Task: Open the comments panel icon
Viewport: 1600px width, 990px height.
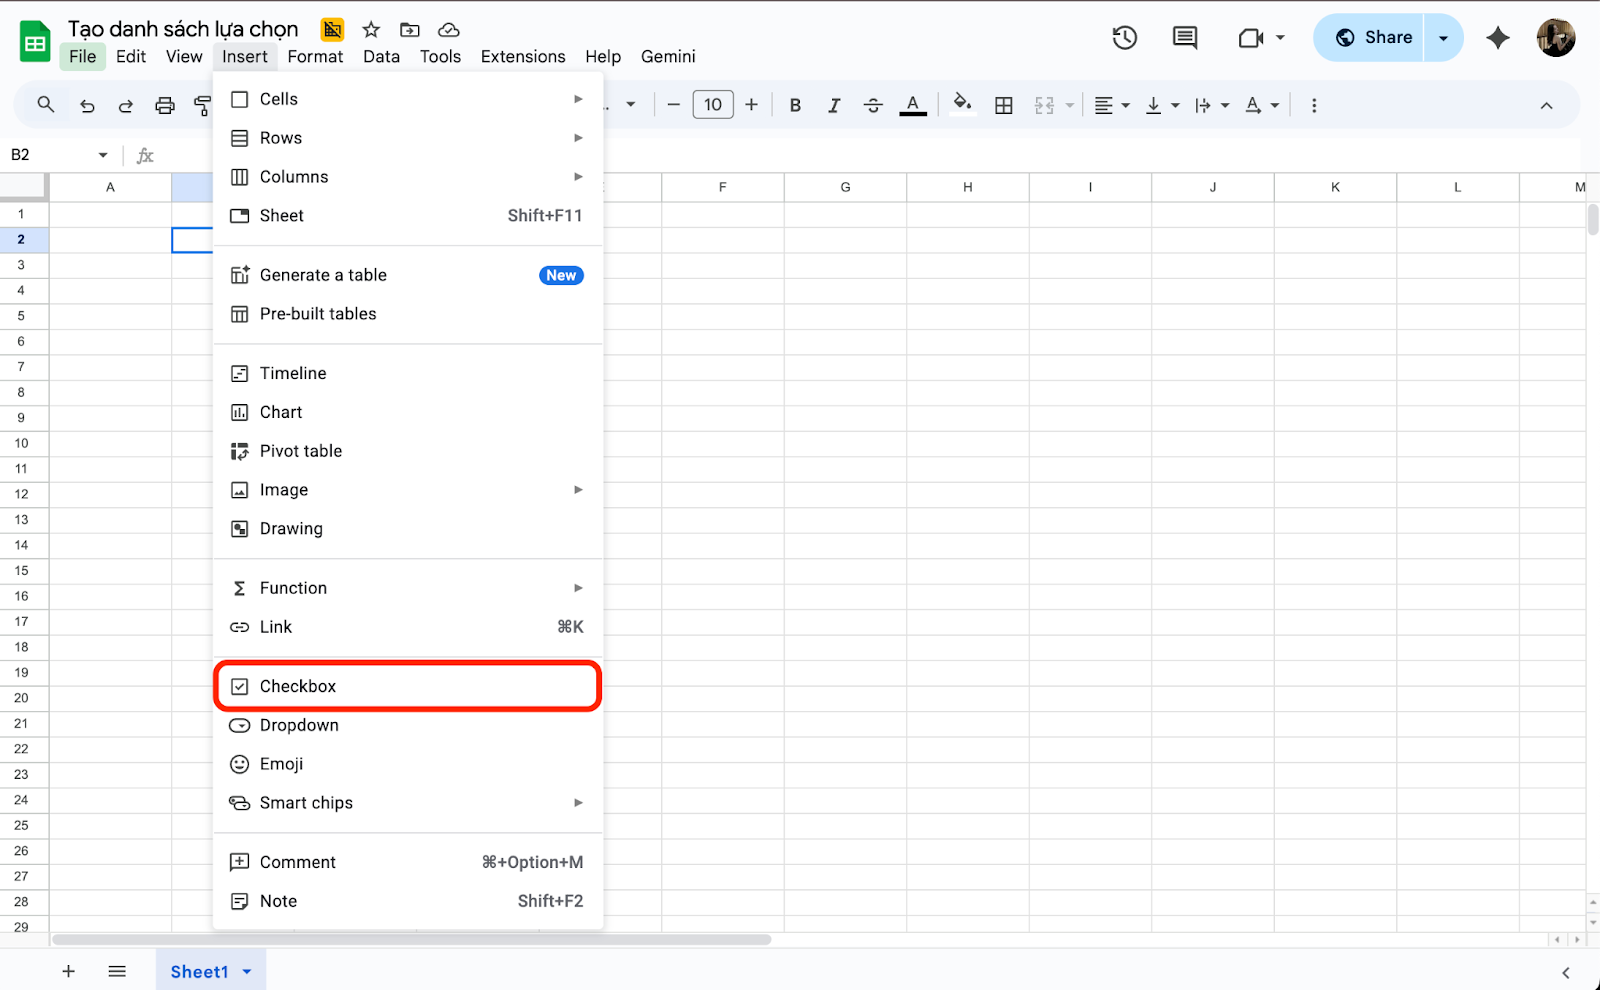Action: point(1185,38)
